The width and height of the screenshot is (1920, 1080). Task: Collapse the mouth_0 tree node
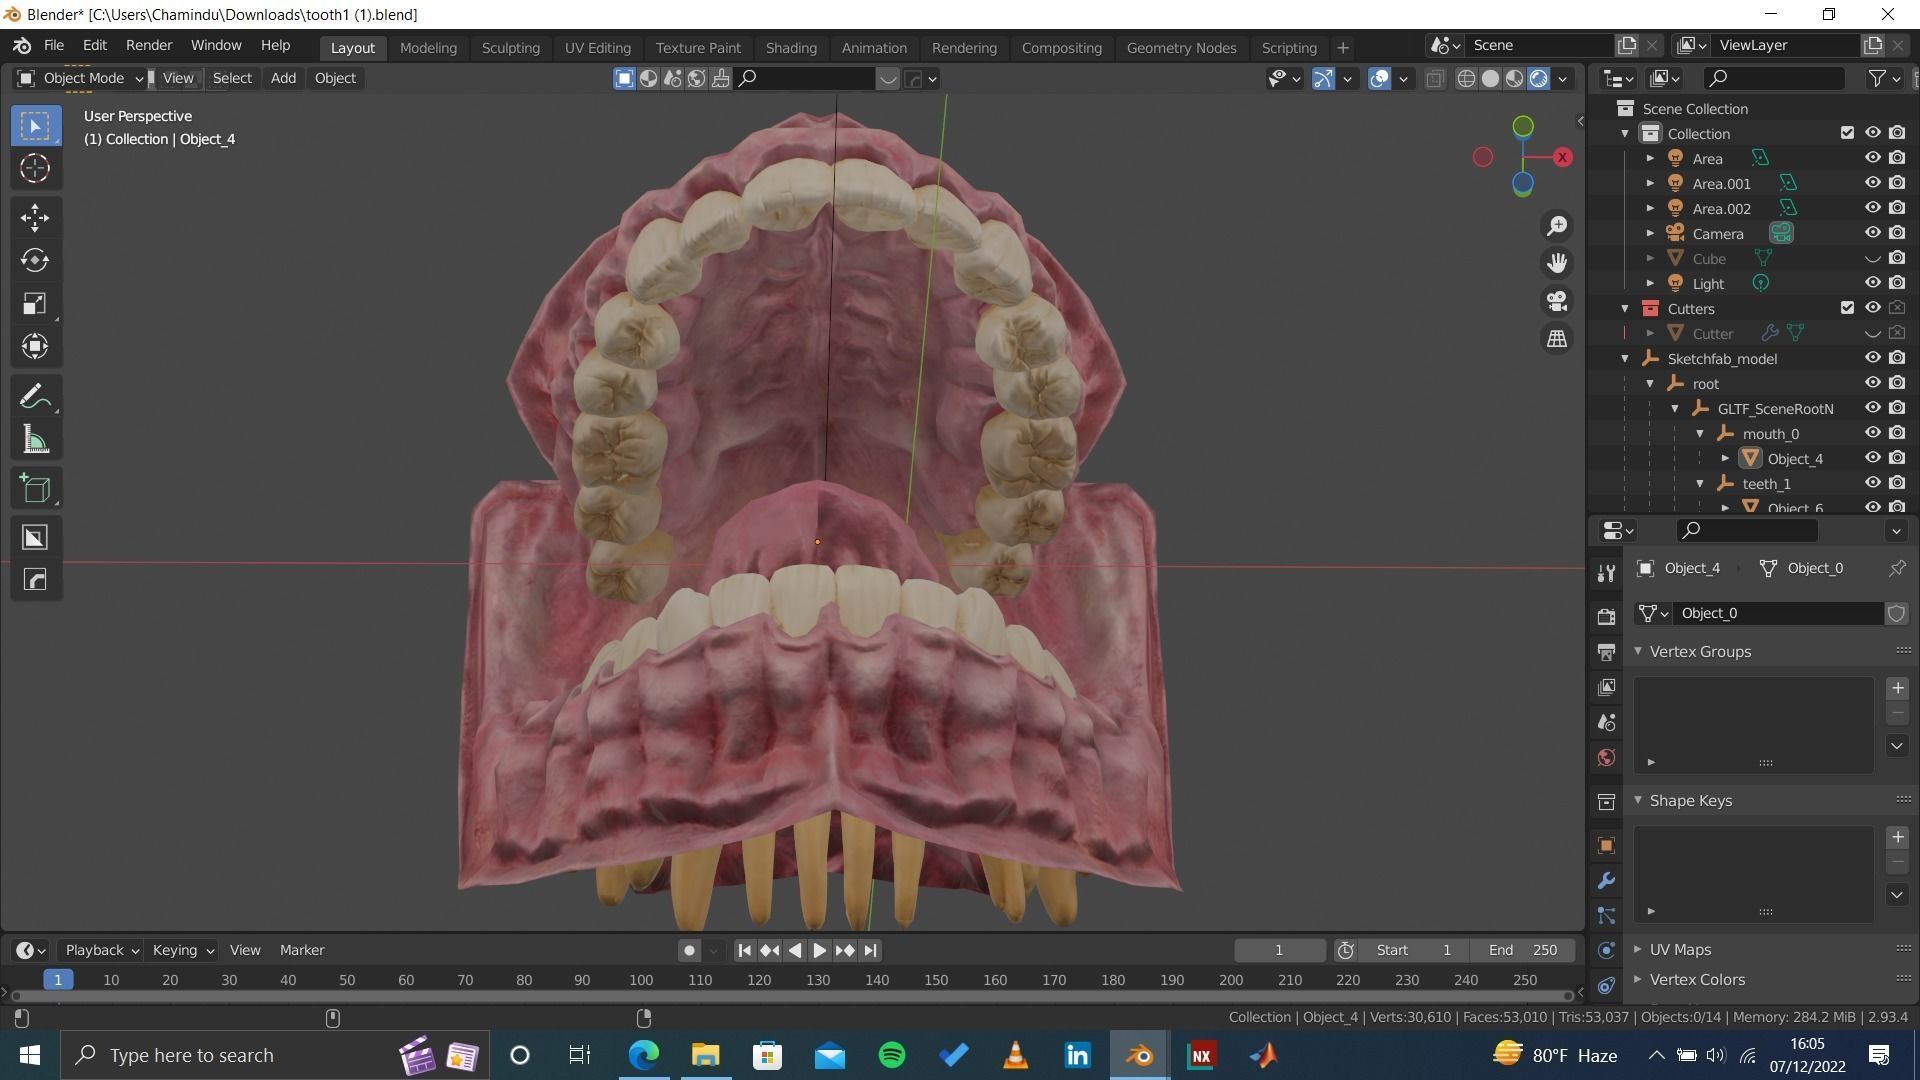(x=1700, y=433)
